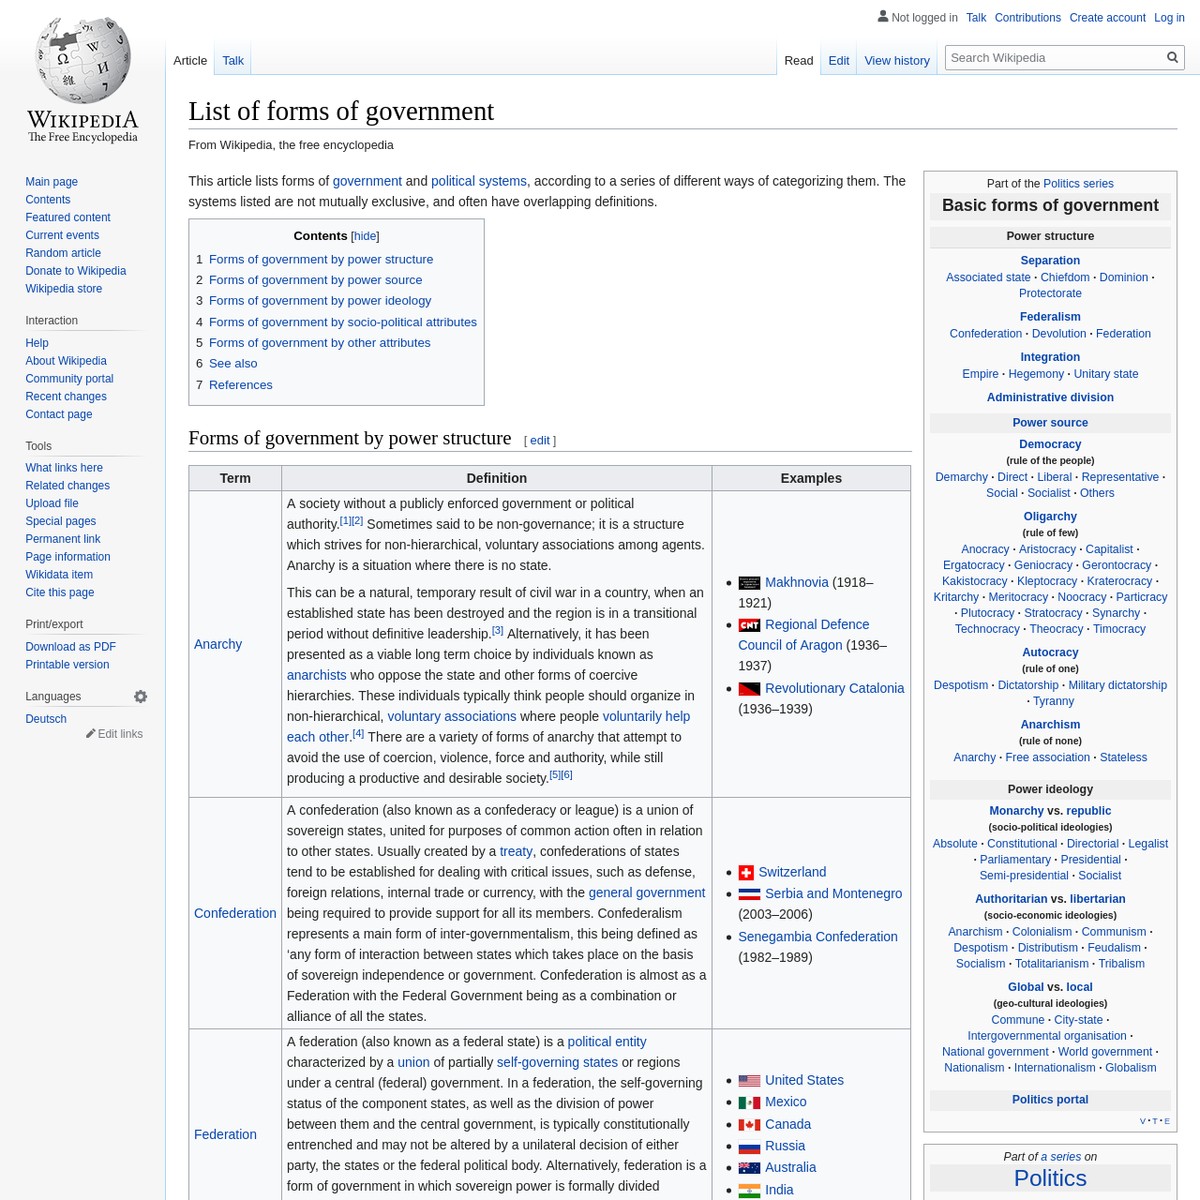Open Plutocracy link in infobox
Viewport: 1200px width, 1200px height.
tap(987, 613)
